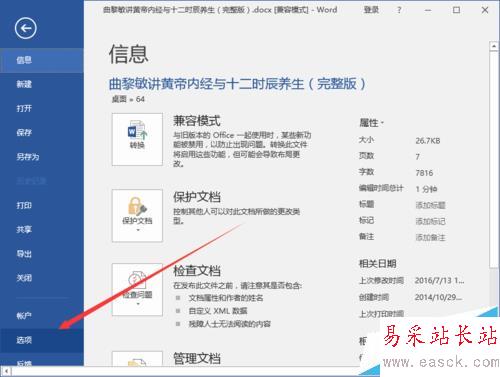Click the last modified date 2016/7/13

pos(439,281)
